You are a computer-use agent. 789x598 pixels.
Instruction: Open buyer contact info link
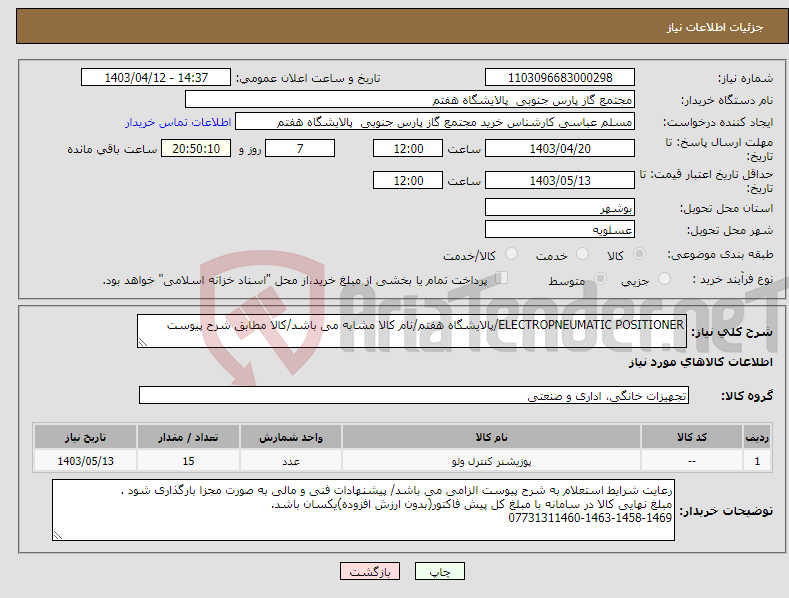178,122
